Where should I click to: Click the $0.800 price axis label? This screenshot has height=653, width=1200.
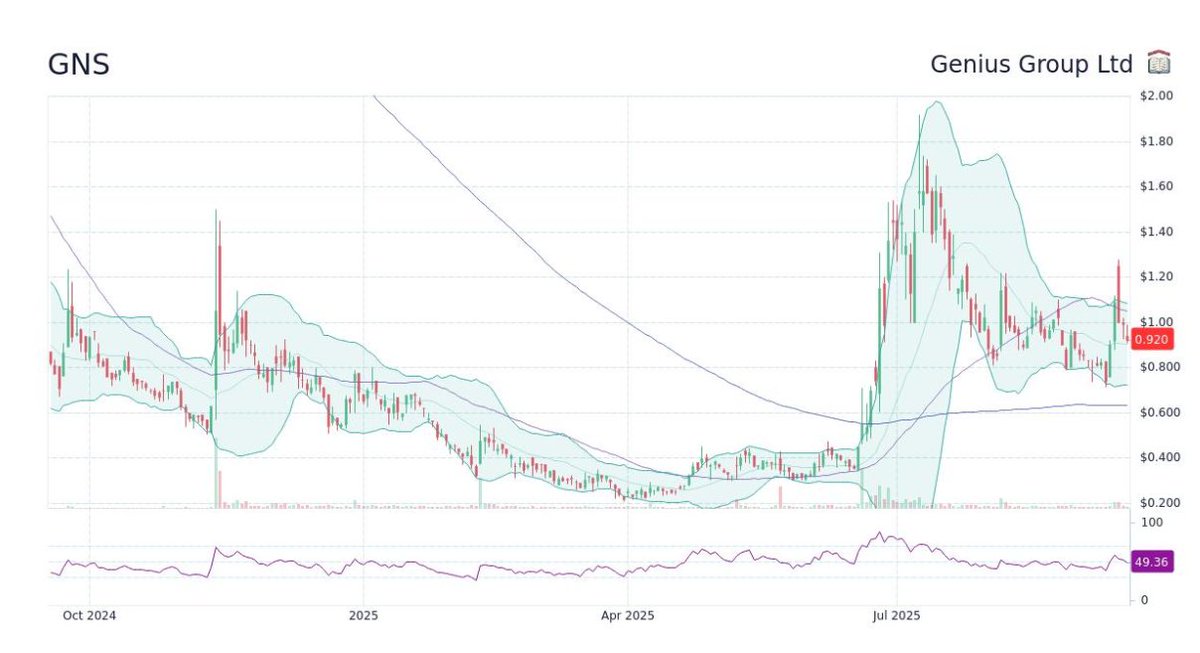pos(1158,367)
